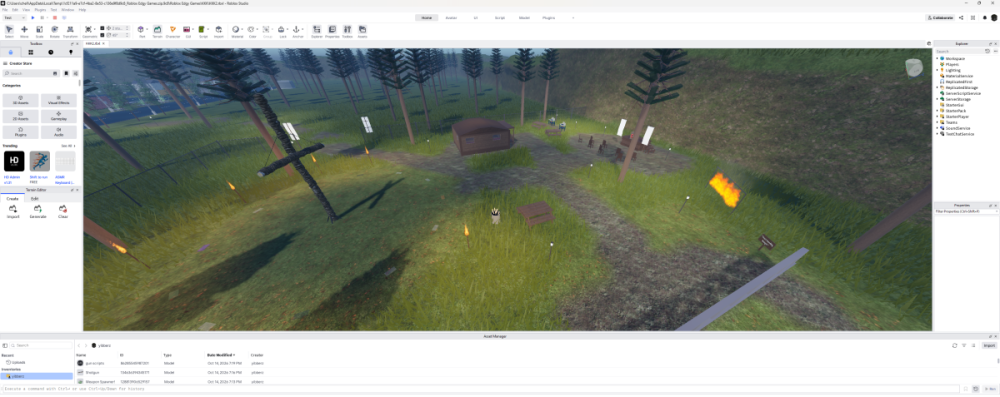The height and width of the screenshot is (397, 1000).
Task: Pick the Scale tool
Action: tap(40, 31)
